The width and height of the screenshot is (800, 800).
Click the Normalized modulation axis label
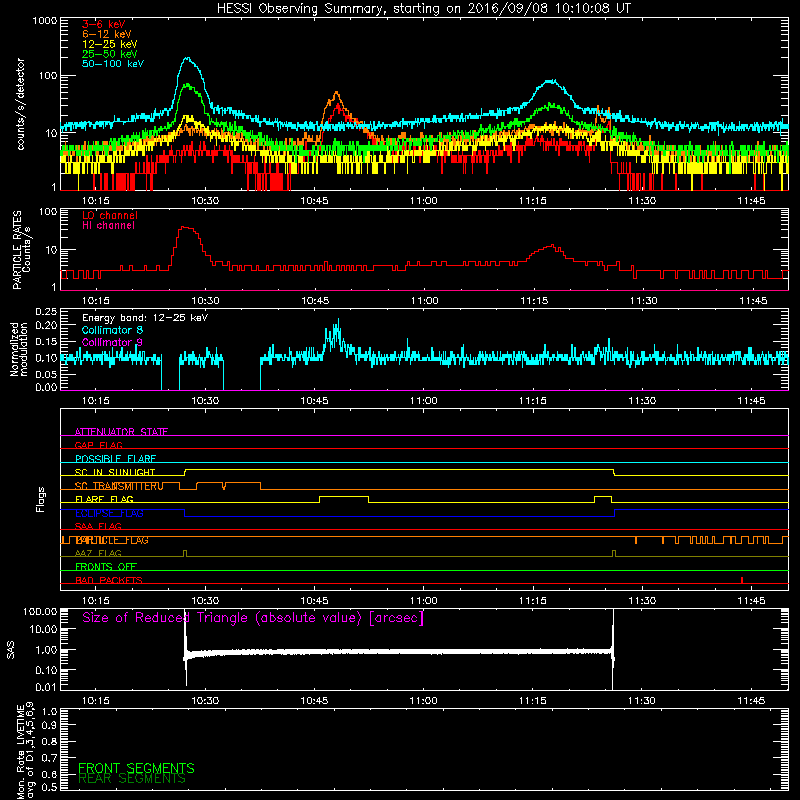19,349
